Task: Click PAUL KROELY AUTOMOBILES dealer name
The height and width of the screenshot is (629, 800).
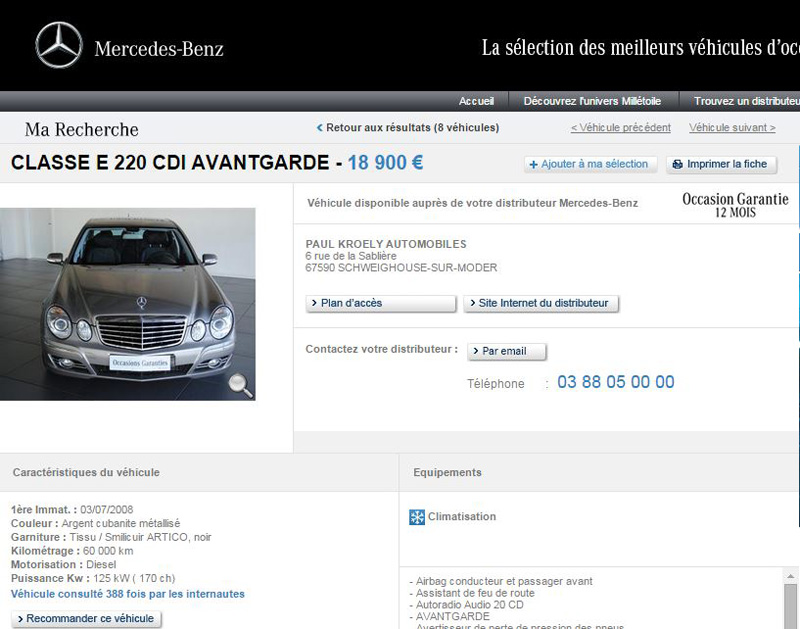Action: pos(386,244)
